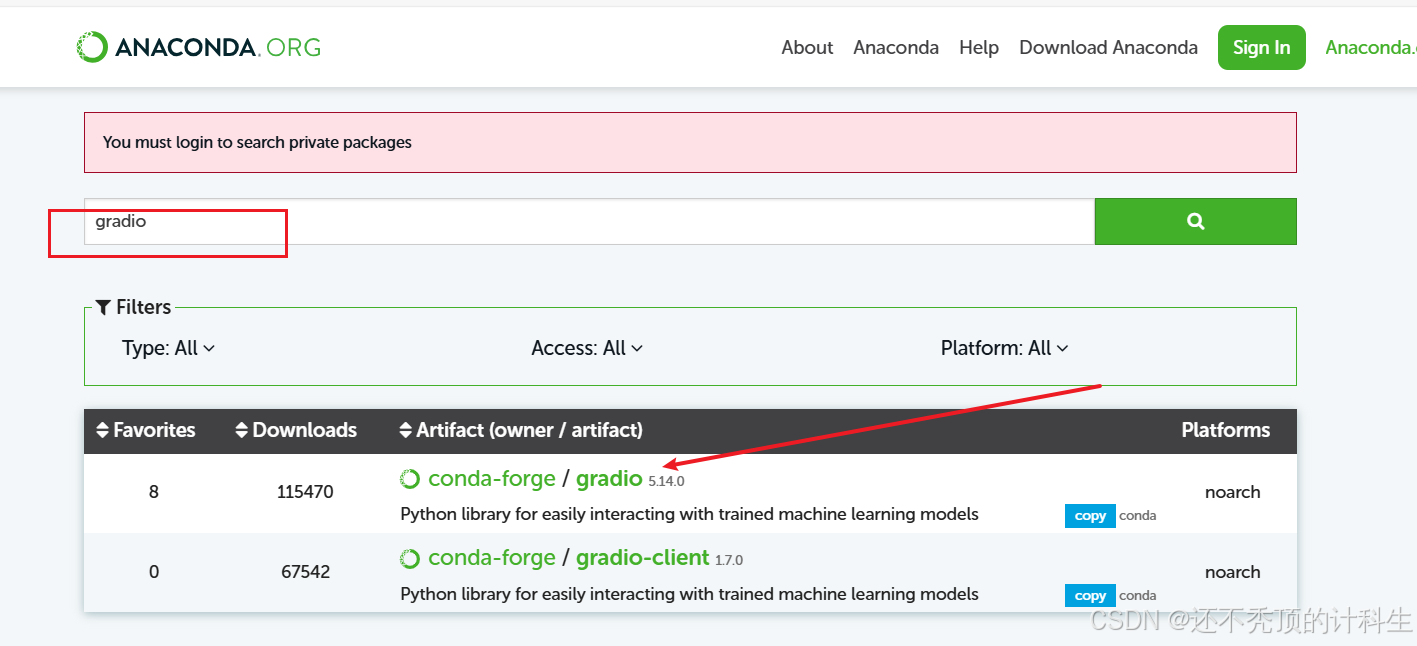Viewport: 1417px width, 646px height.
Task: Expand the Platform: All dropdown
Action: [1004, 348]
